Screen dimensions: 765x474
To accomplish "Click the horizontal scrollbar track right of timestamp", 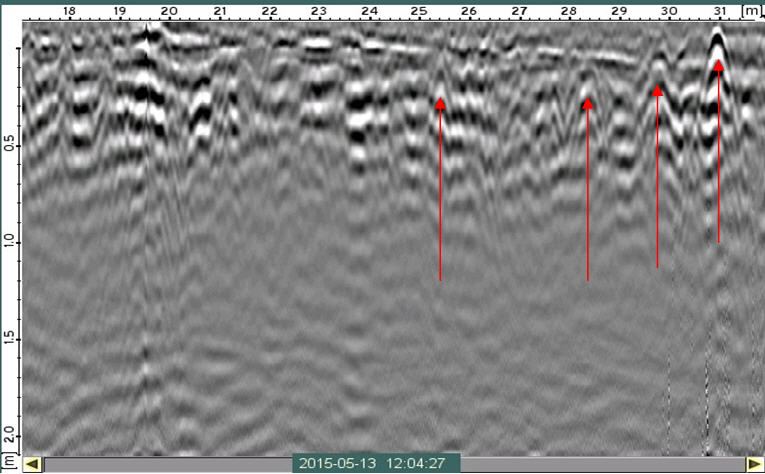I will coord(600,464).
